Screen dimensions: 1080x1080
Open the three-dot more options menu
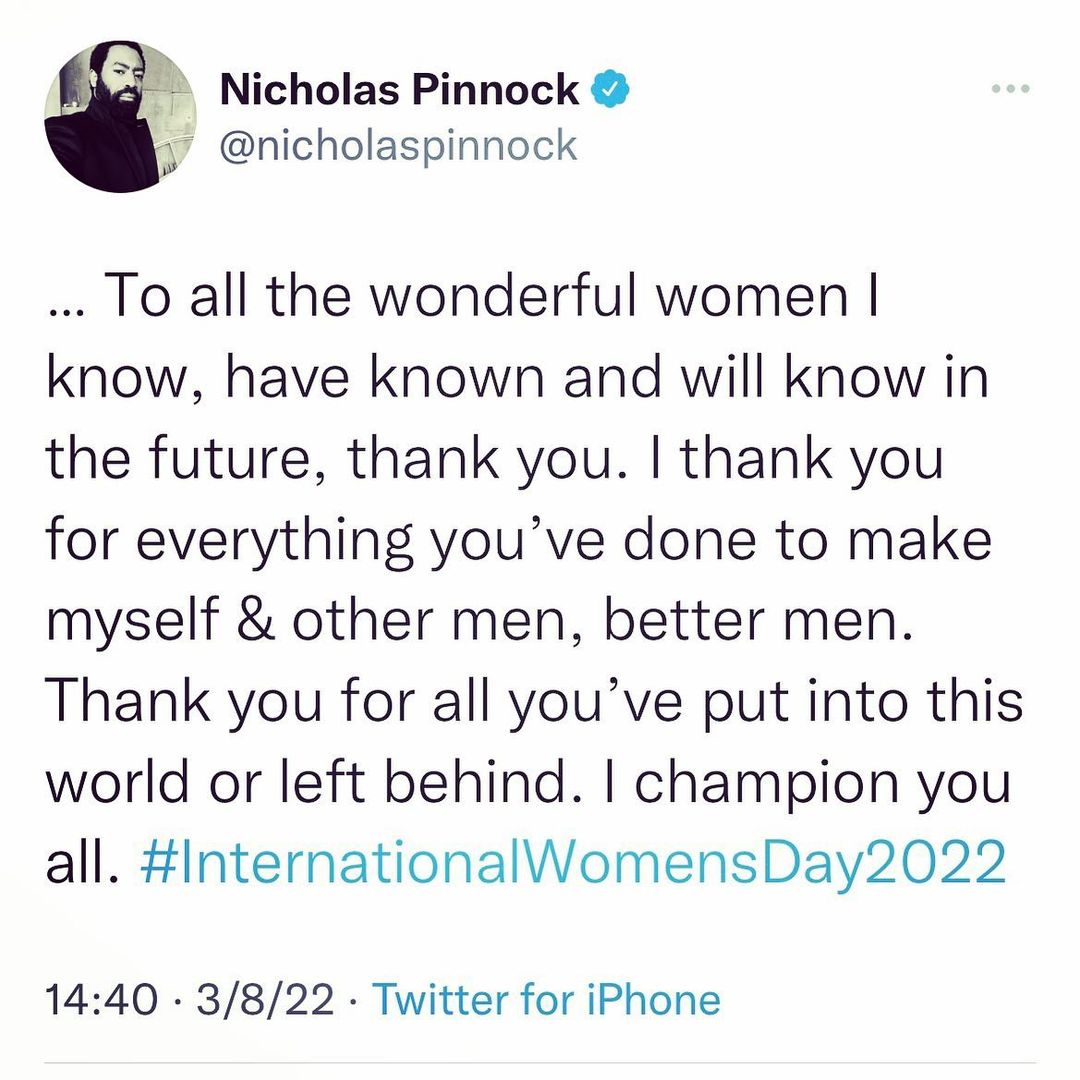point(1009,89)
